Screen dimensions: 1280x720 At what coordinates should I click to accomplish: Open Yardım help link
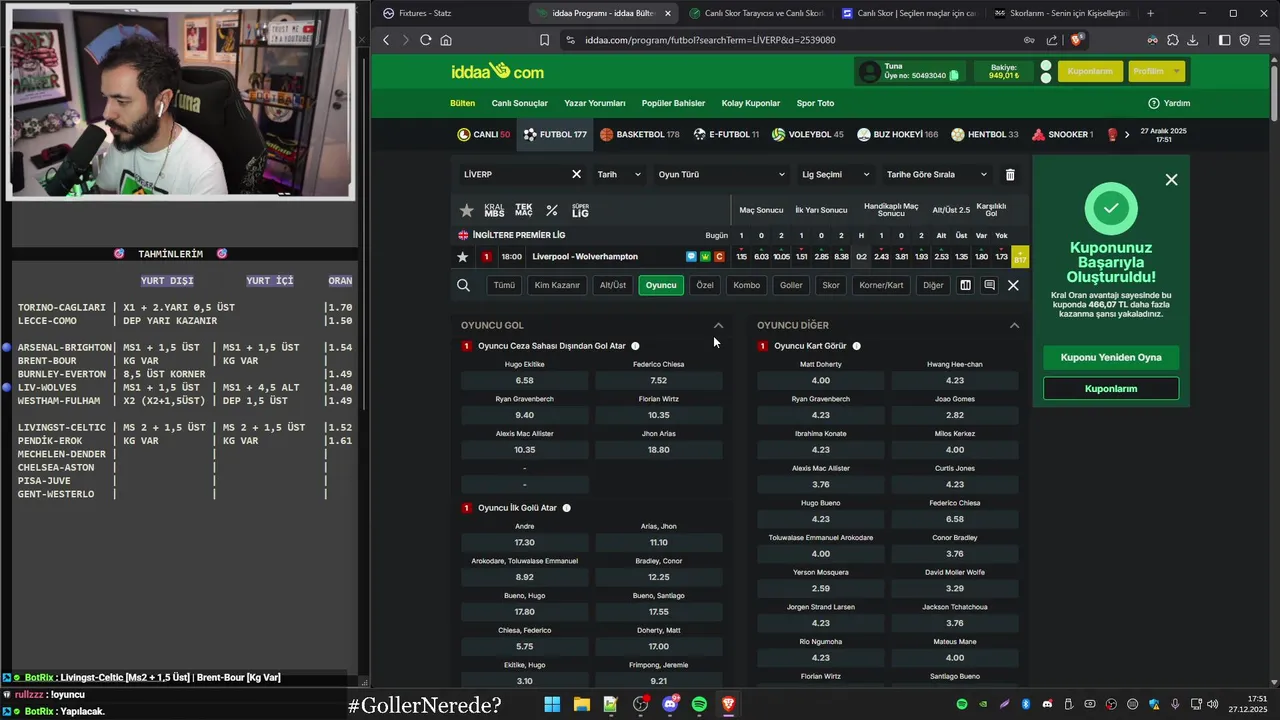pyautogui.click(x=1169, y=103)
